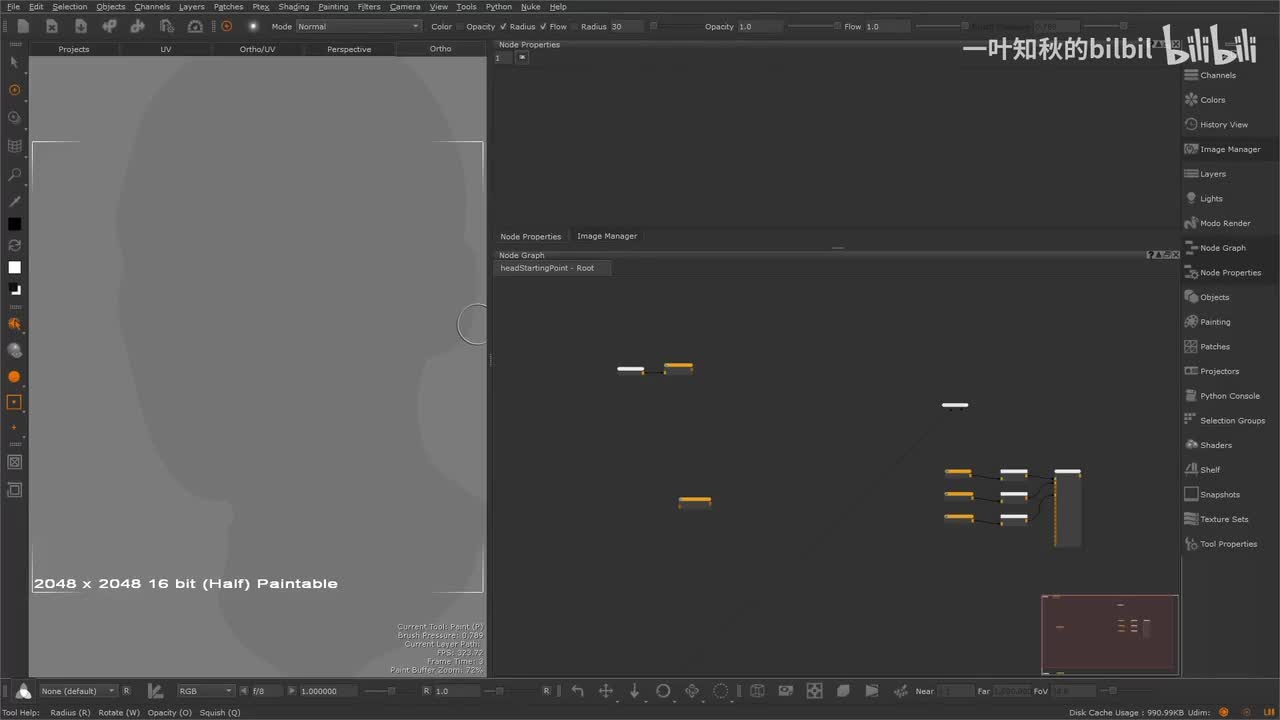1280x720 pixels.
Task: Switch to the Image Manager tab
Action: [607, 236]
